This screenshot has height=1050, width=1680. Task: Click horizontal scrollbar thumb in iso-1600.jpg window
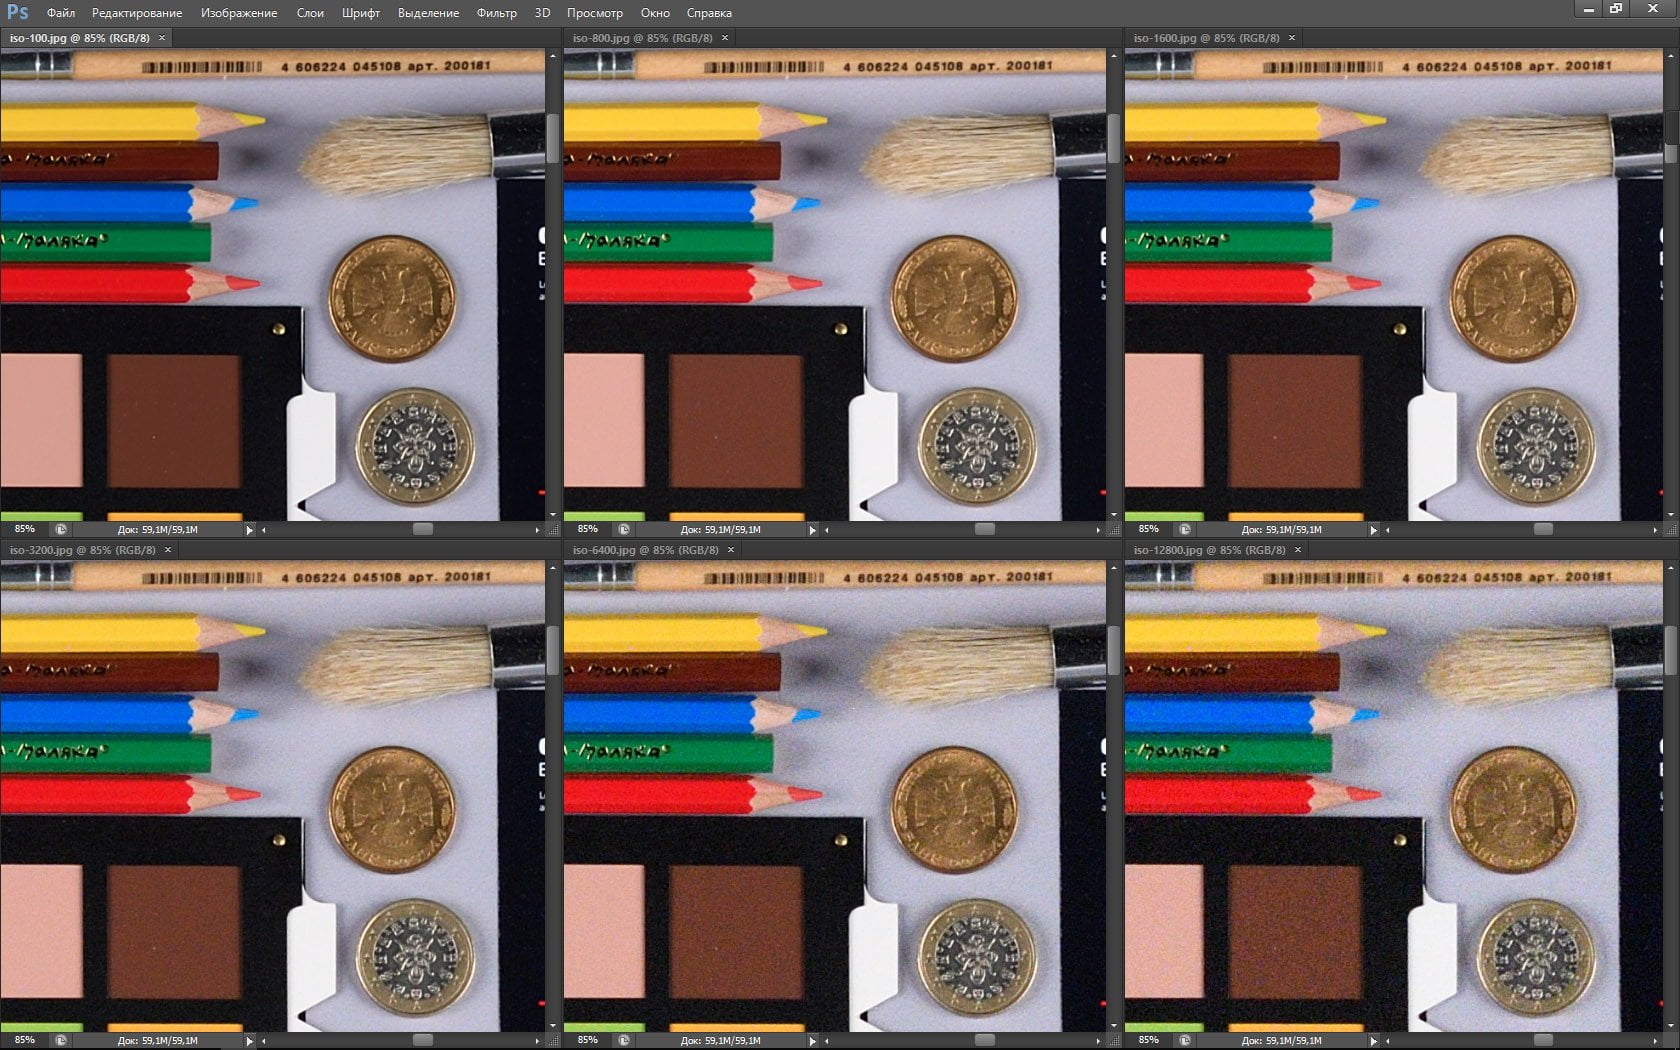coord(1543,529)
